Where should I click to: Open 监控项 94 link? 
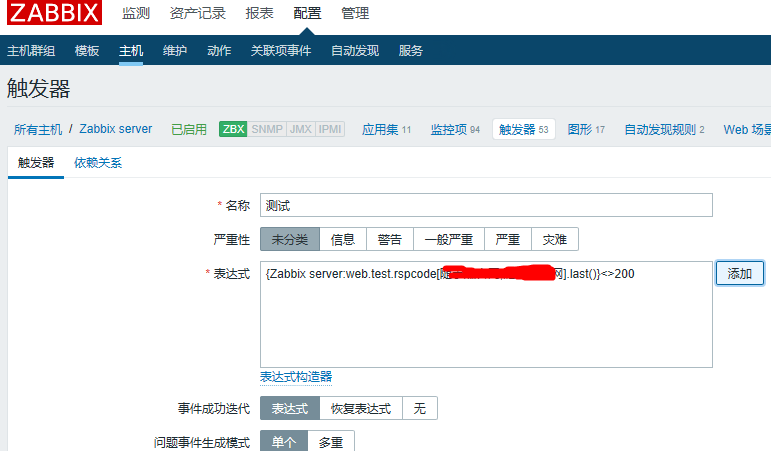pos(455,129)
